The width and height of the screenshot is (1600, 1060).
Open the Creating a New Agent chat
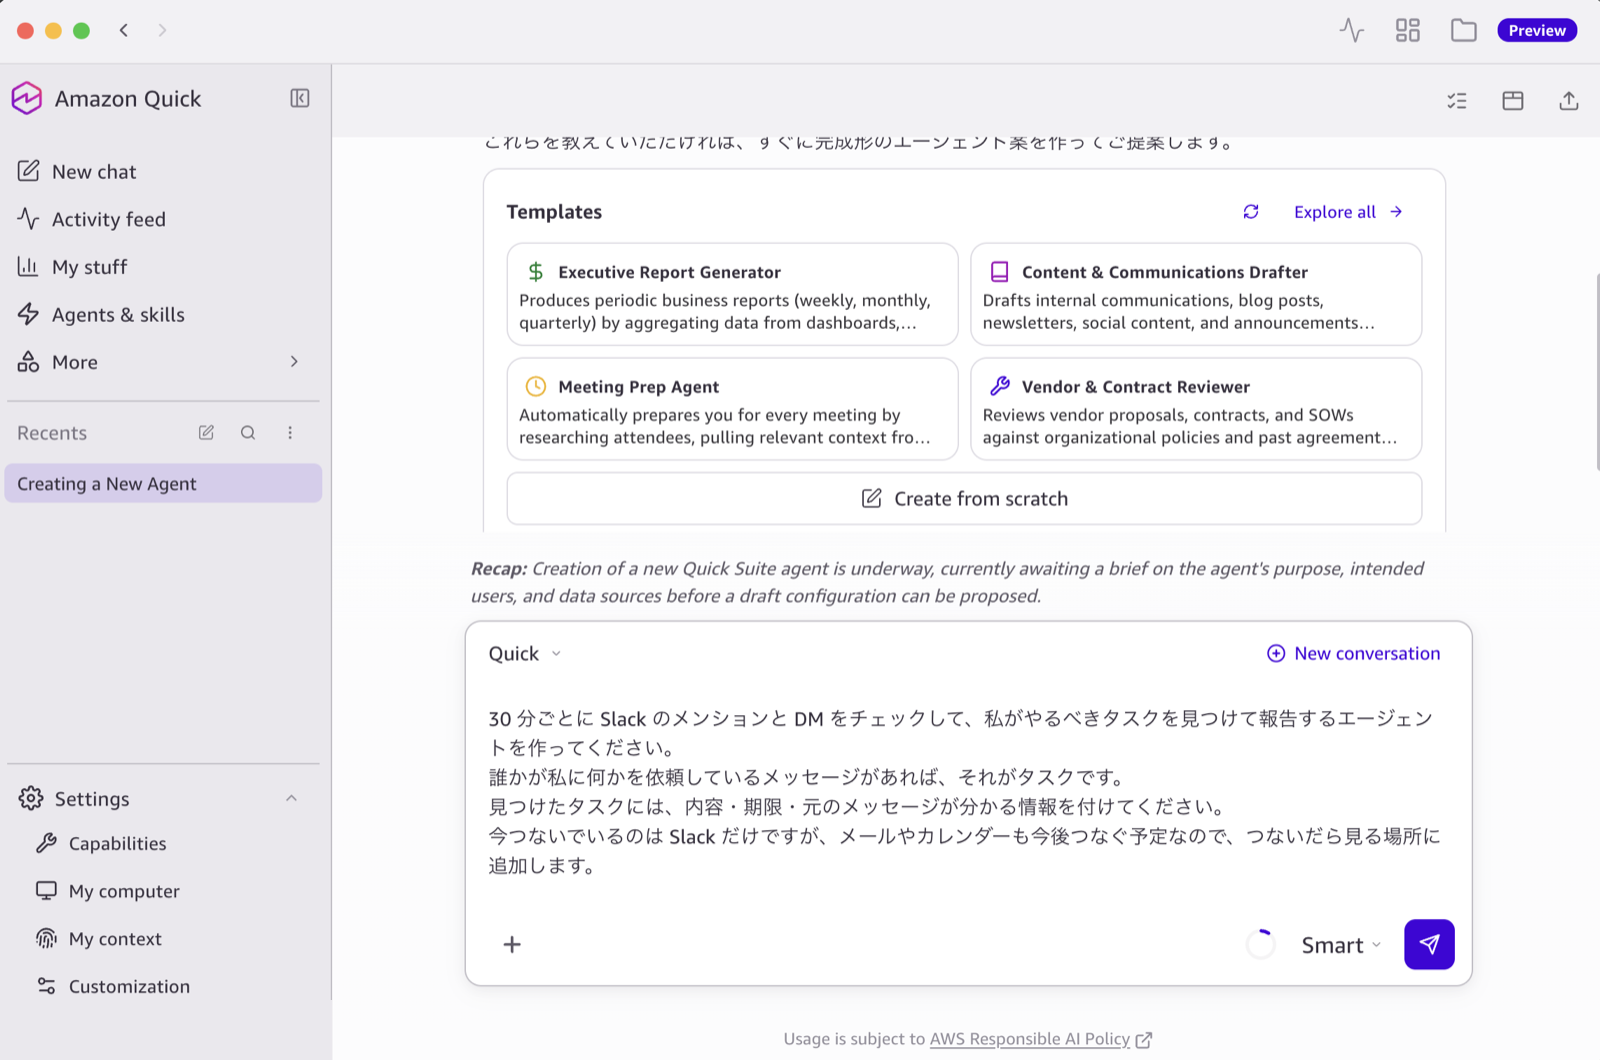click(164, 483)
